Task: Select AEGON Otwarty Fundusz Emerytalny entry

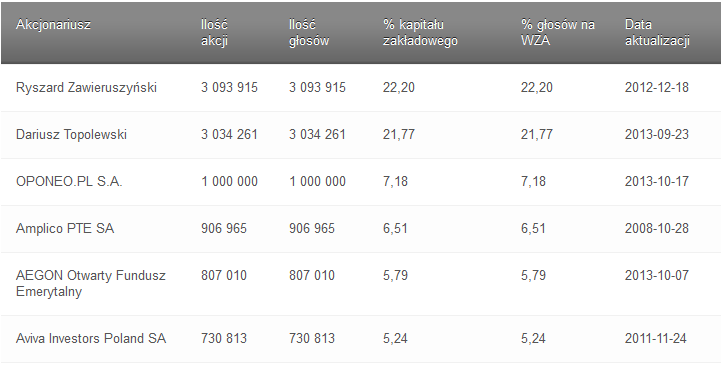Action: coord(91,284)
